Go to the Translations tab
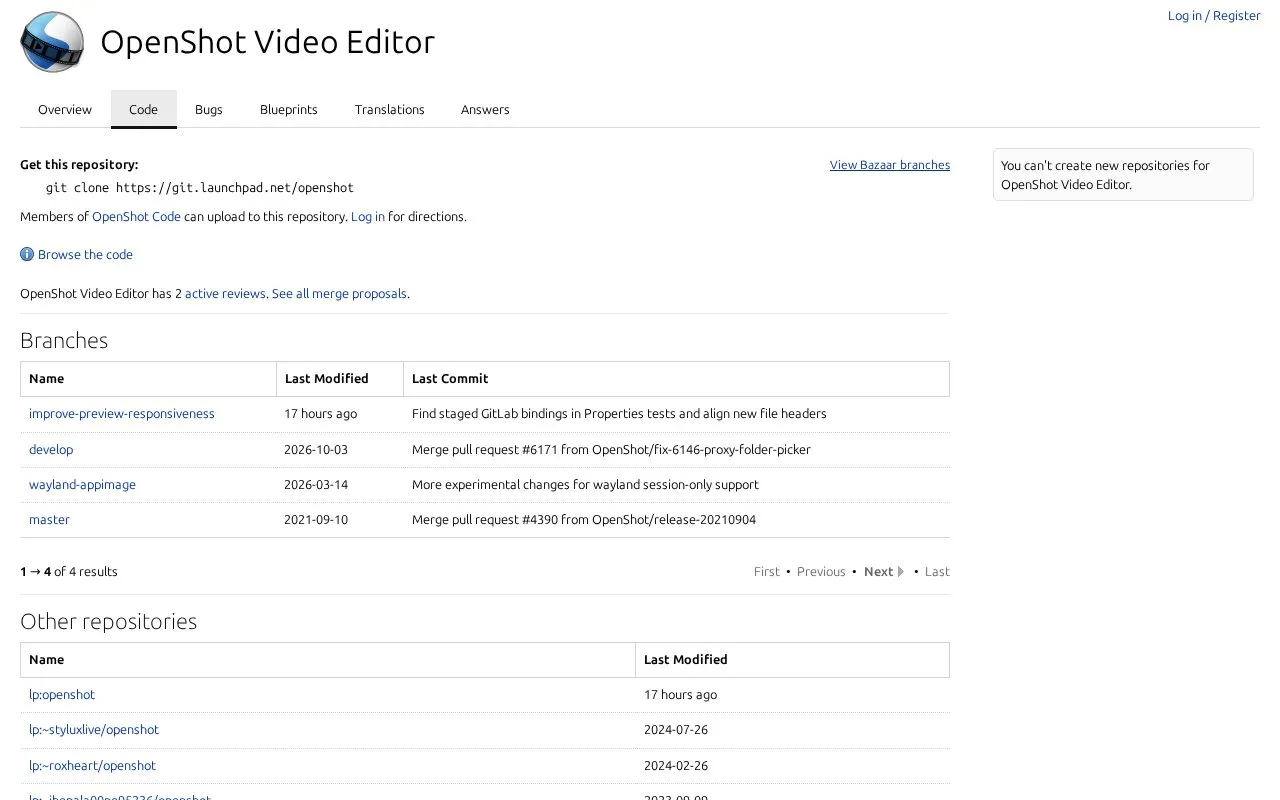Viewport: 1280px width, 800px height. pos(390,109)
